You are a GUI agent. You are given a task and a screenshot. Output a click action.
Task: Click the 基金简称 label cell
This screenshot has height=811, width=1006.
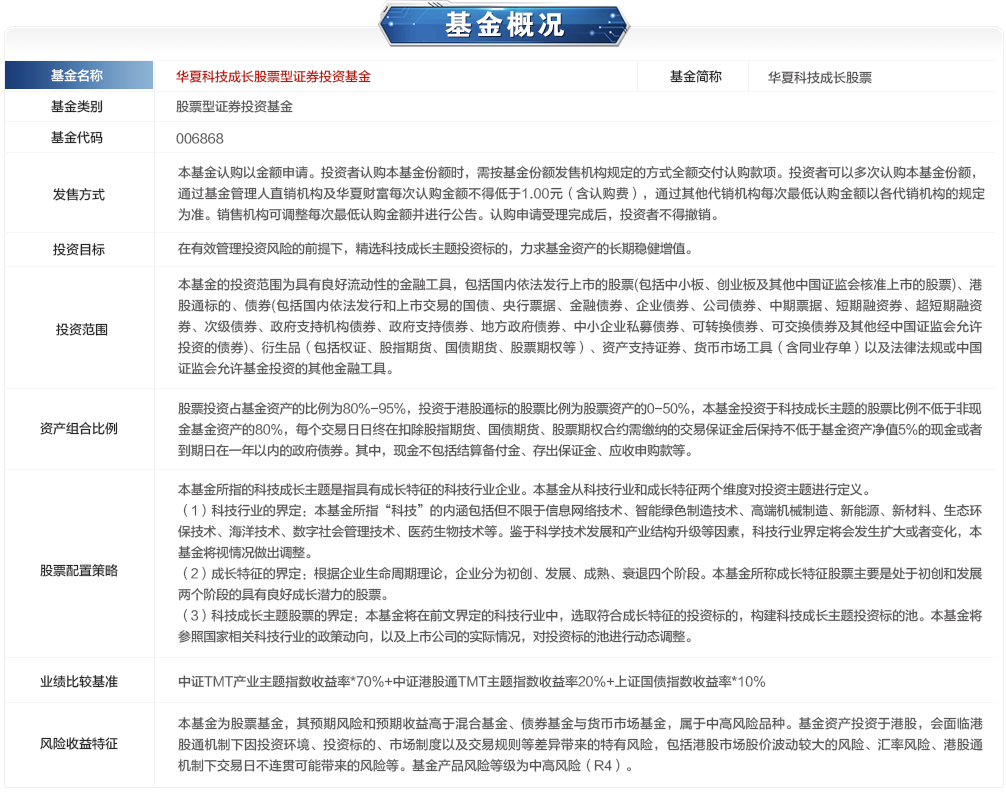(695, 77)
